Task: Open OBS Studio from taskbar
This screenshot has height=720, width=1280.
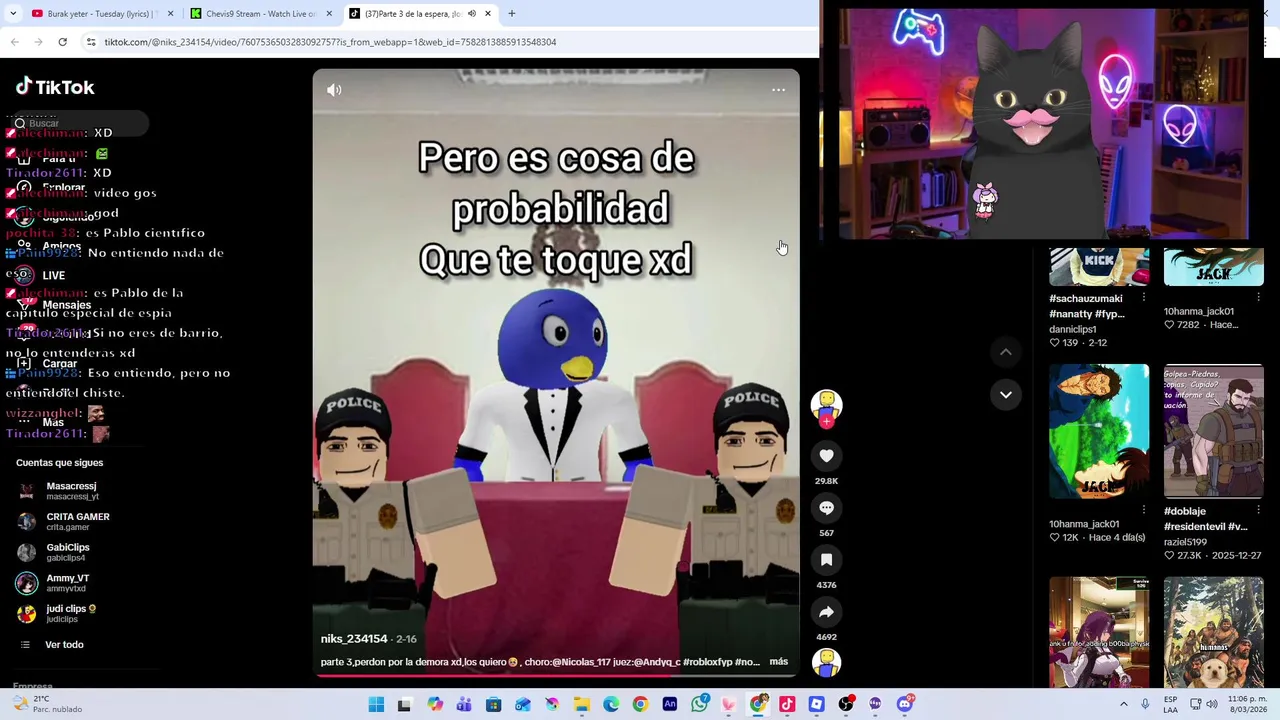Action: 846,705
